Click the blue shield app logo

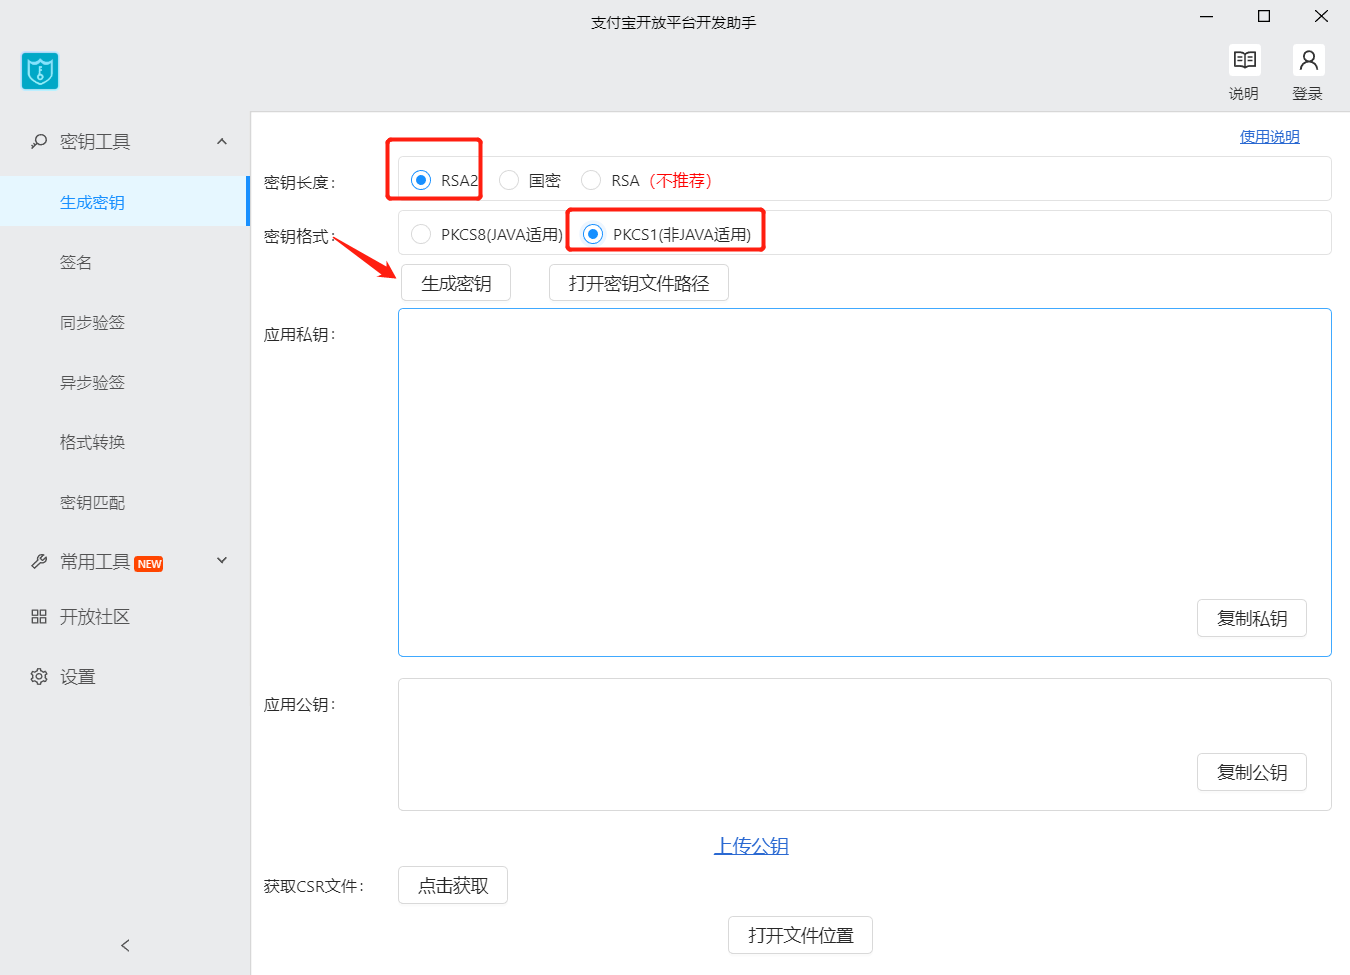coord(40,71)
